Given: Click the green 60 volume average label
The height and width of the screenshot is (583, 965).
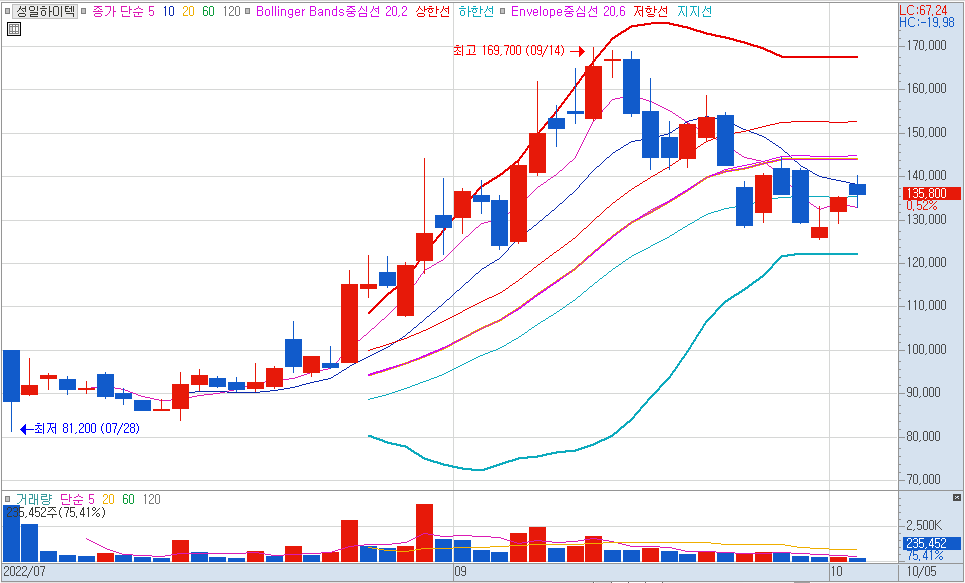Looking at the screenshot, I should click(x=128, y=499).
